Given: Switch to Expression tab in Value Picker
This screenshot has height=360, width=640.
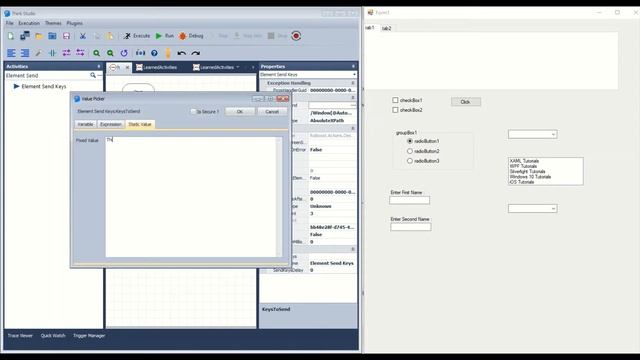Looking at the screenshot, I should 111,124.
